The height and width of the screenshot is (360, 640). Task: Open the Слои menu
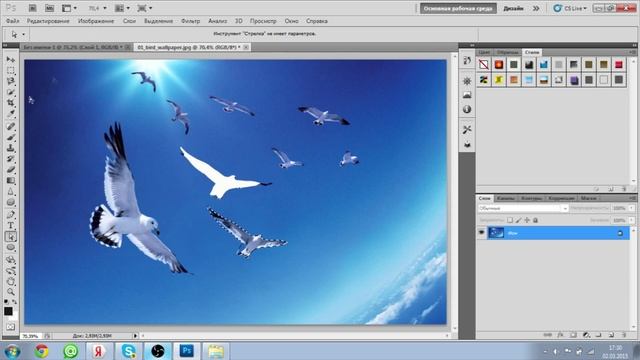click(129, 21)
